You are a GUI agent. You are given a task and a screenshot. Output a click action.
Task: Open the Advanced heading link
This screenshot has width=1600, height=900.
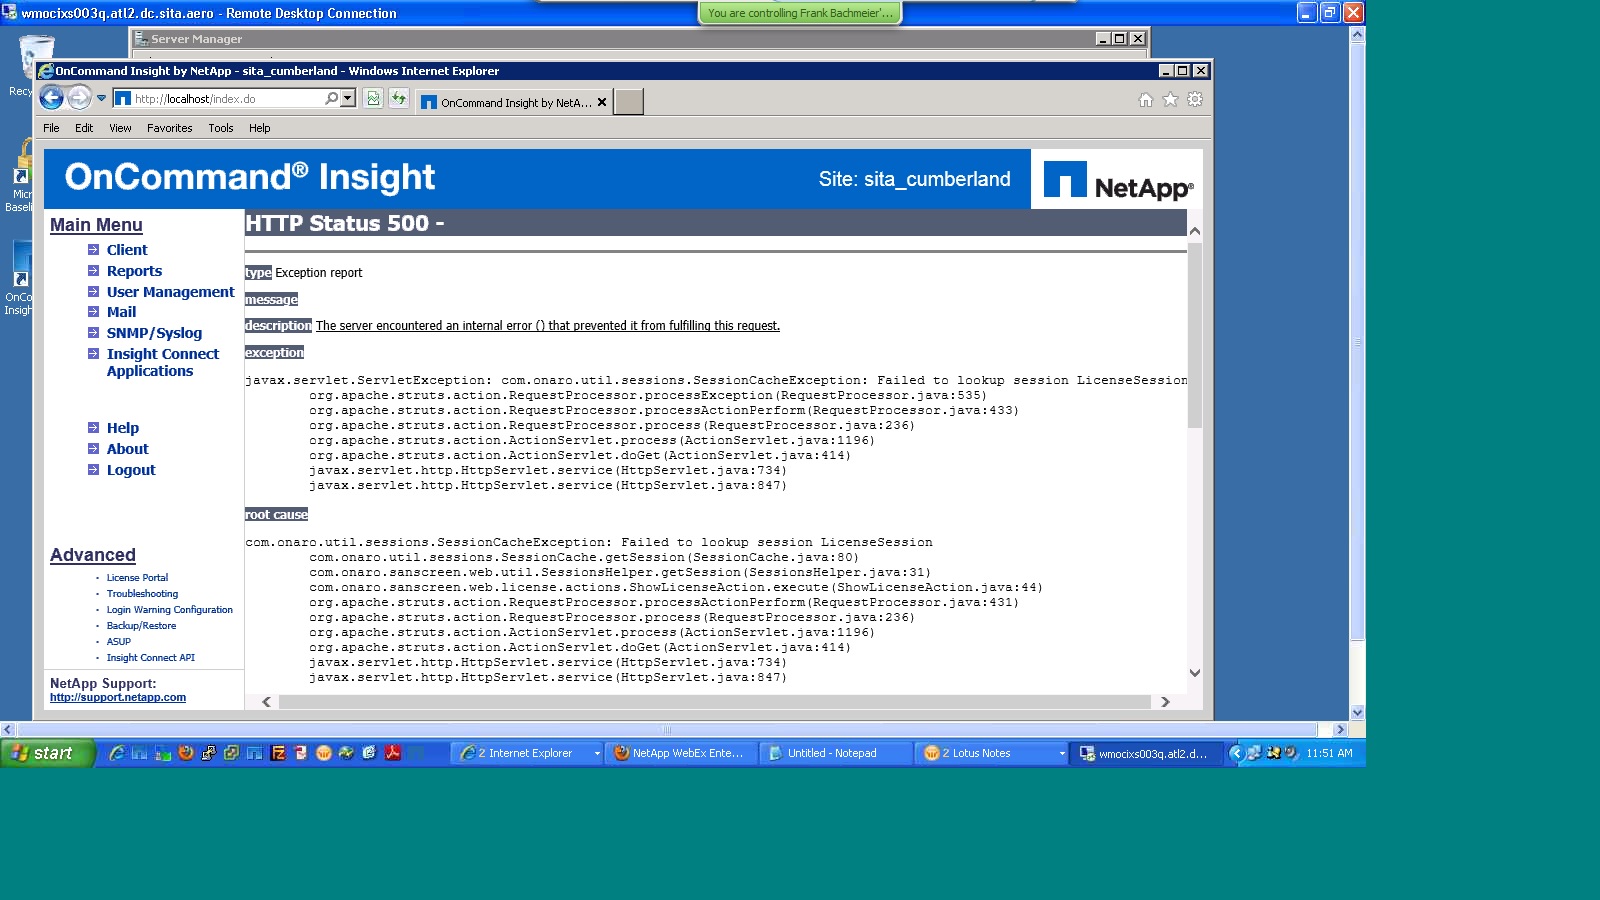coord(93,555)
